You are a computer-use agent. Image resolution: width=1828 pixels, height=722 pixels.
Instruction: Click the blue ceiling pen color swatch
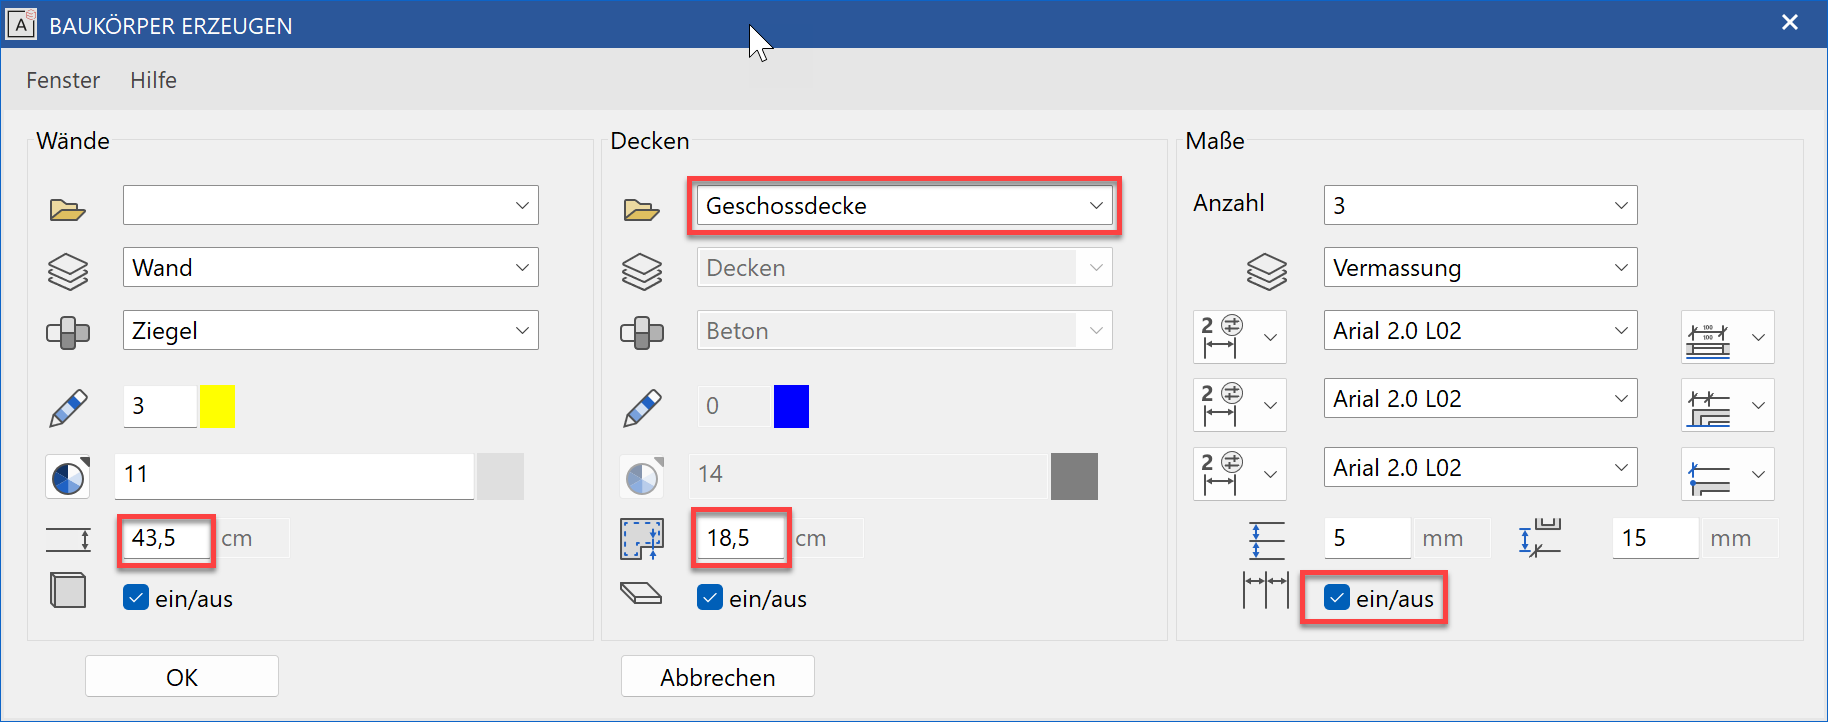(x=791, y=406)
